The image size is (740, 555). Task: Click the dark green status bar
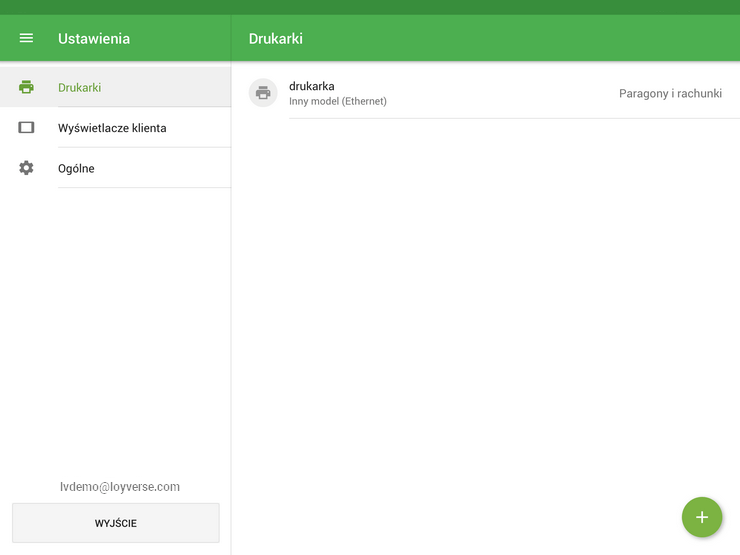pyautogui.click(x=370, y=7)
